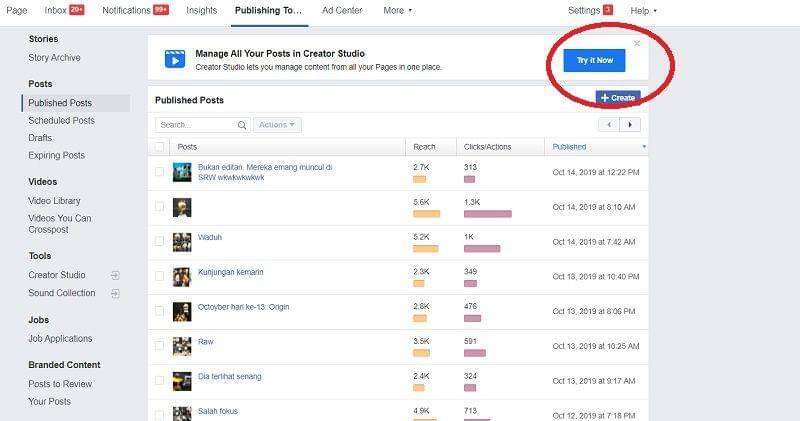Open thumbnail of Waduh post
The width and height of the screenshot is (800, 421).
[182, 242]
